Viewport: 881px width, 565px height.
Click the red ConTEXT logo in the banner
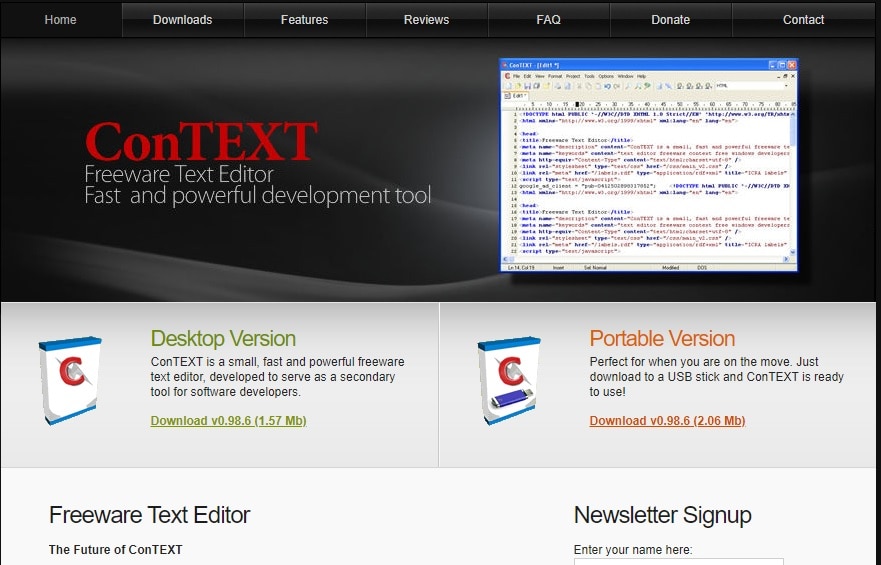pyautogui.click(x=201, y=141)
